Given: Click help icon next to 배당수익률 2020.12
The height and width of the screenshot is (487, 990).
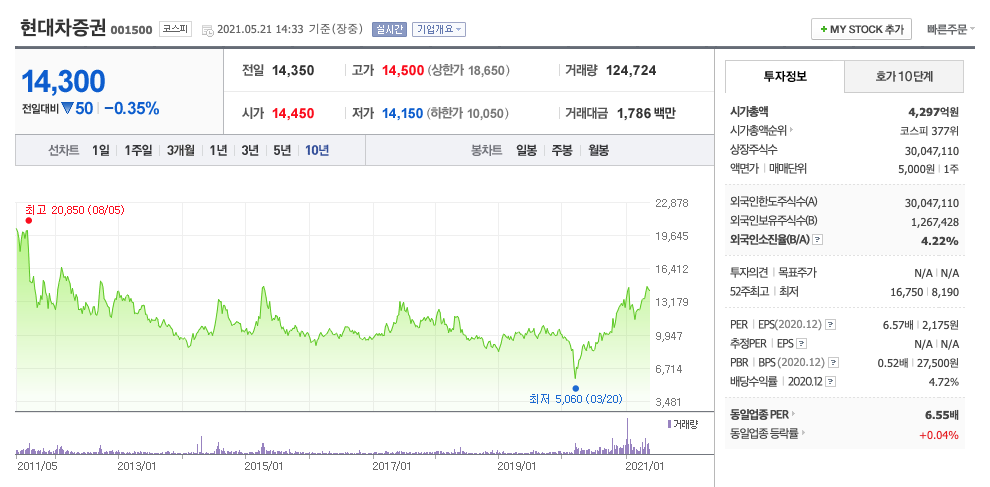Looking at the screenshot, I should click(x=831, y=382).
